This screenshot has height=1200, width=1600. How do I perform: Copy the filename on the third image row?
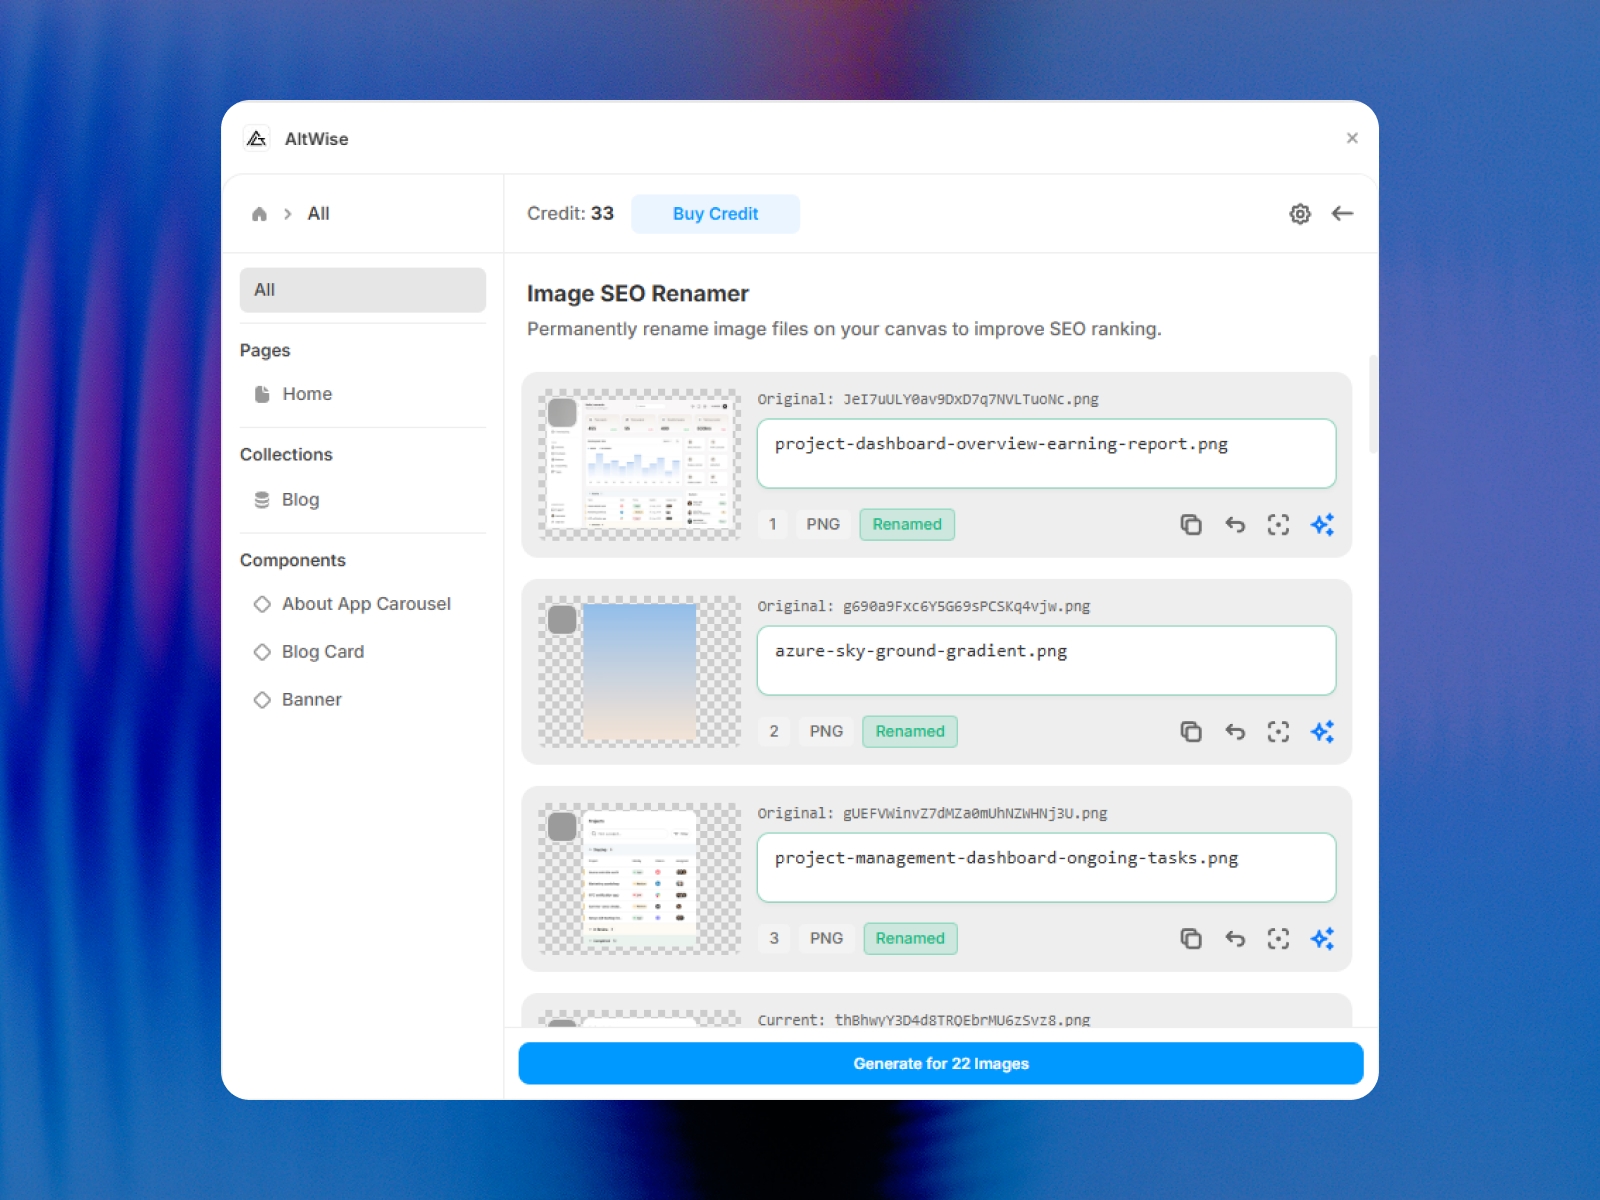tap(1191, 938)
